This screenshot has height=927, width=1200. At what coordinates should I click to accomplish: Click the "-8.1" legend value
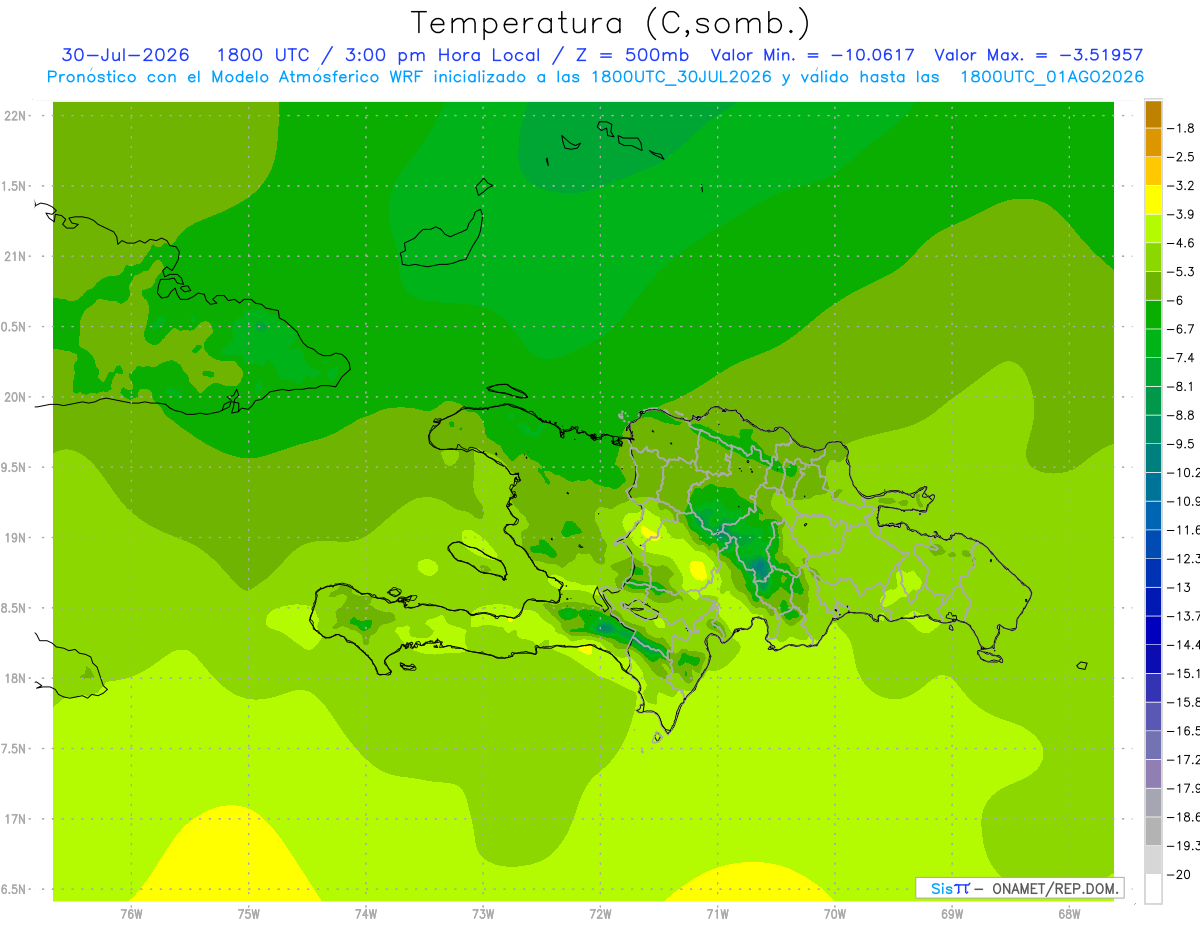[x=1182, y=386]
